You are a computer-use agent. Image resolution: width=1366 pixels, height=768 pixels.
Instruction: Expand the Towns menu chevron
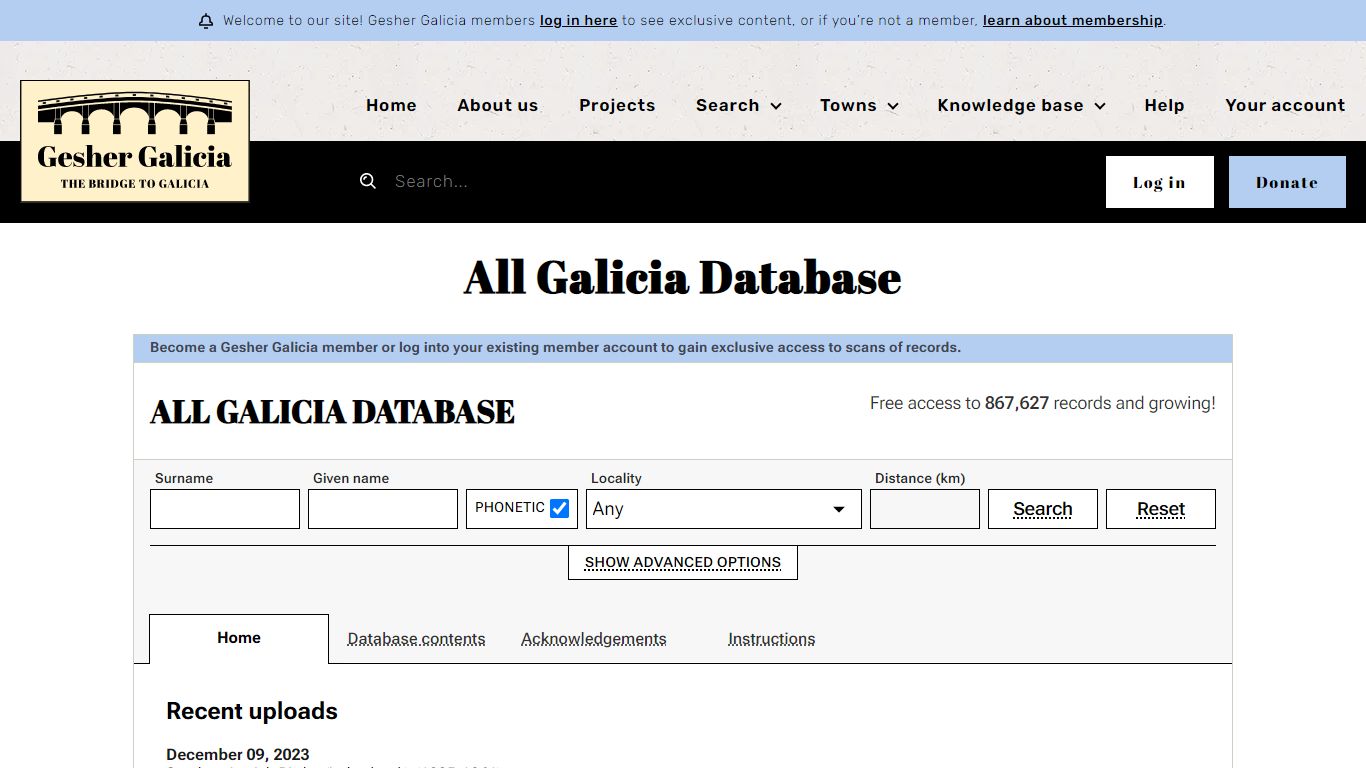pos(893,106)
